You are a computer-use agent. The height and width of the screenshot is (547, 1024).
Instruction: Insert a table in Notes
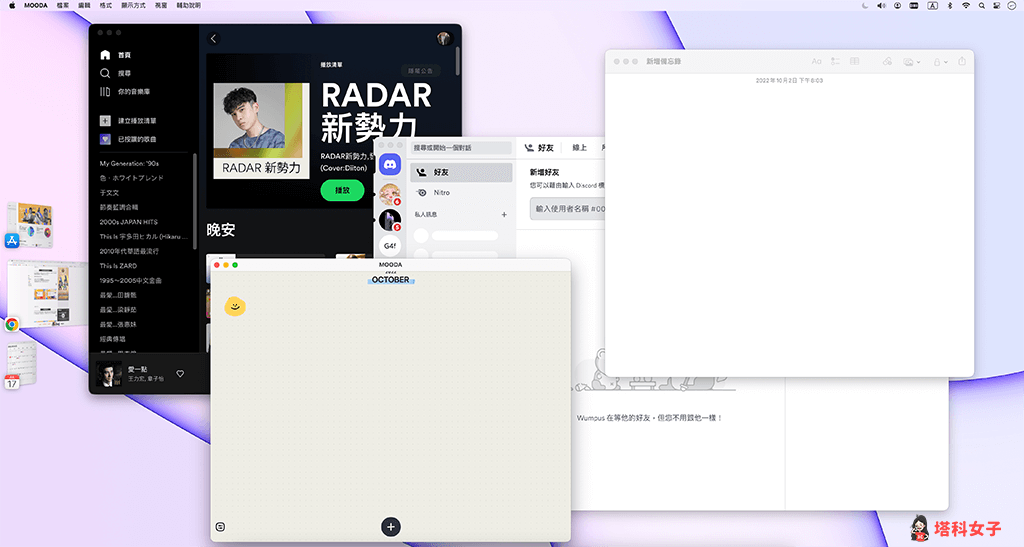(854, 61)
